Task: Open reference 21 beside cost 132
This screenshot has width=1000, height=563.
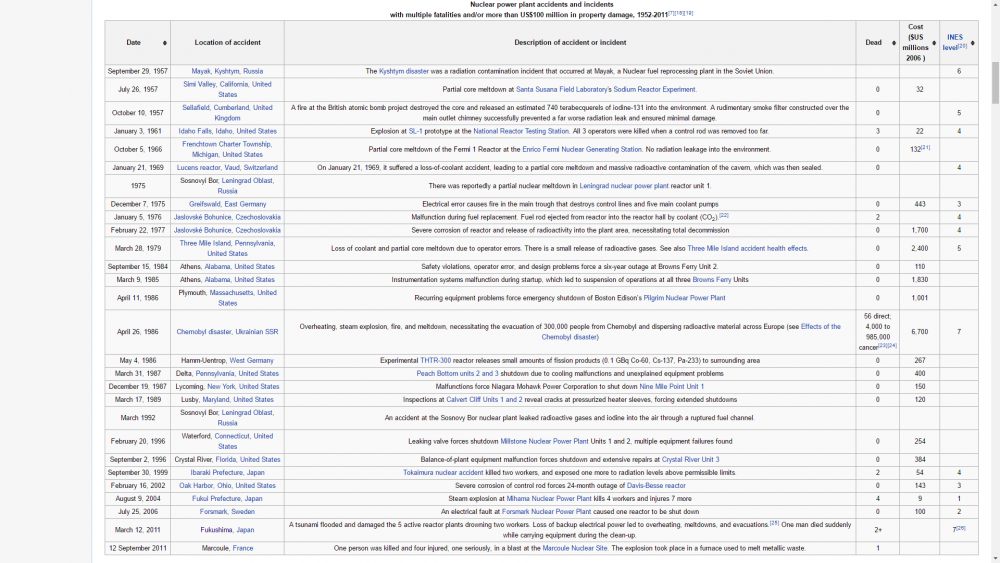Action: click(x=925, y=148)
